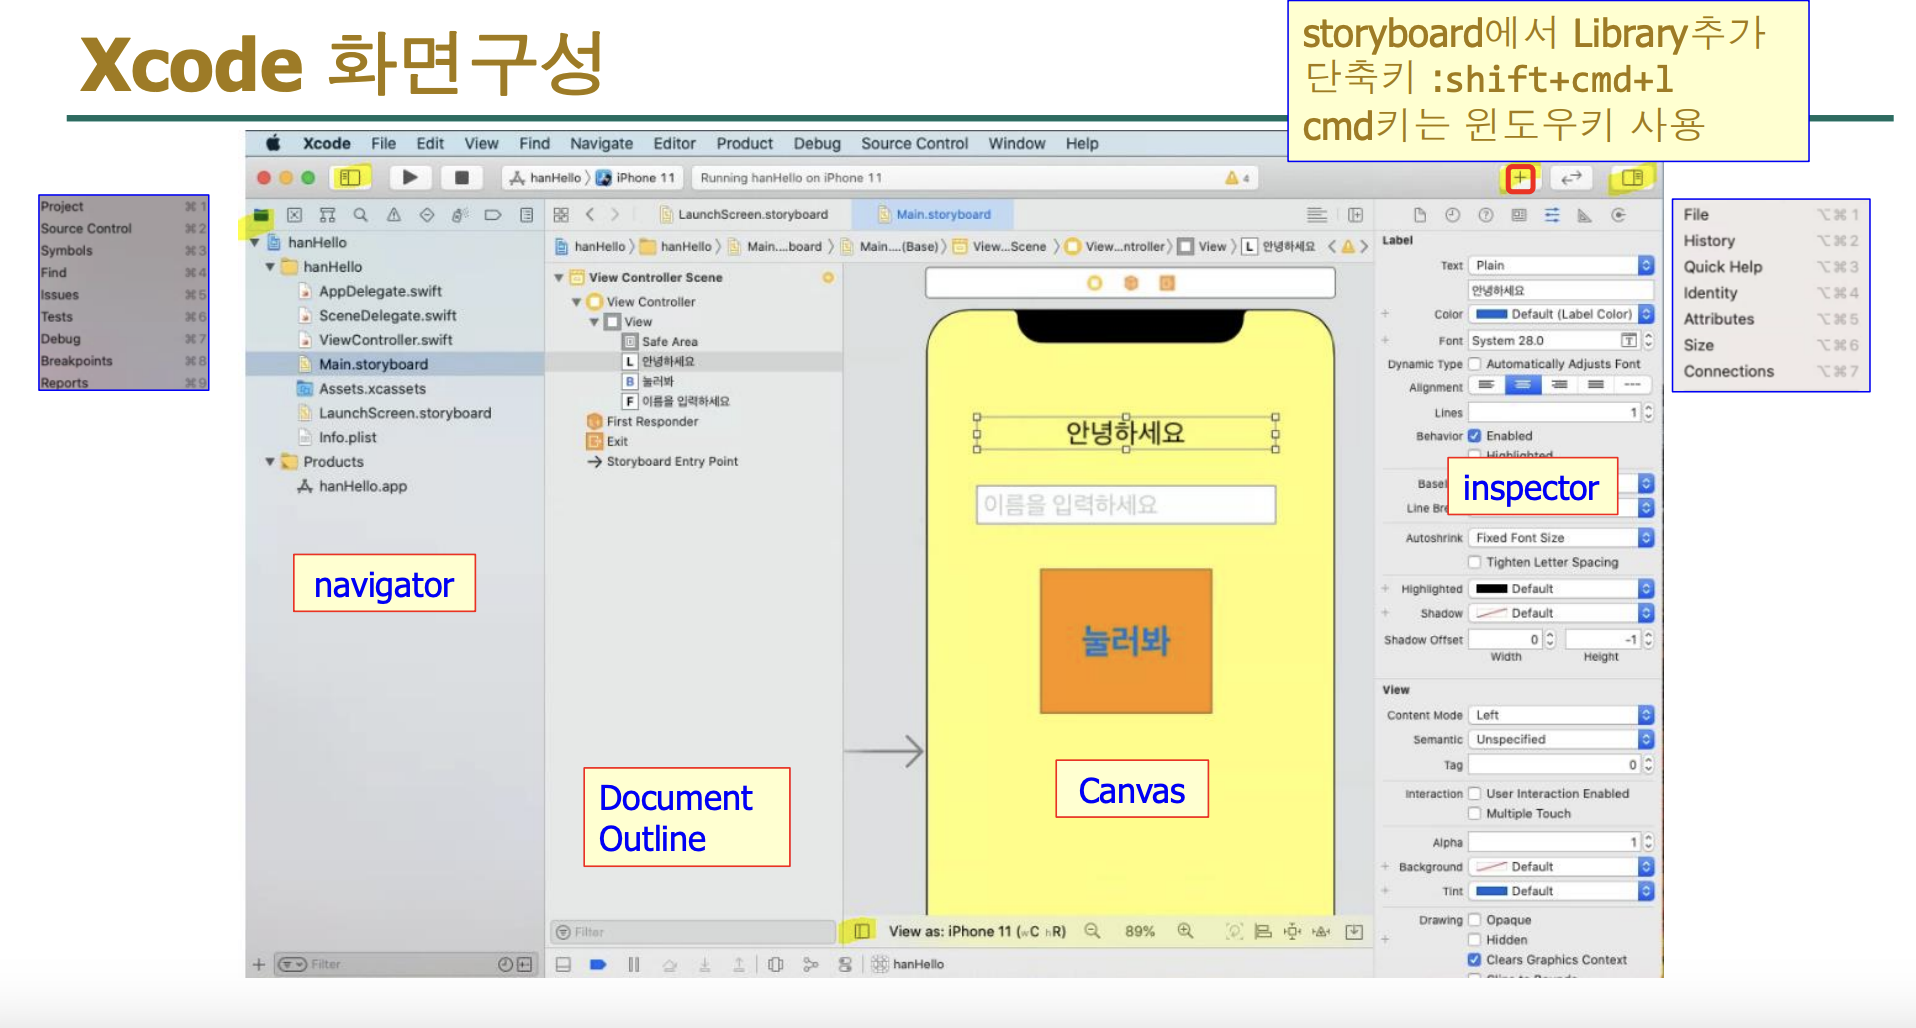
Task: Select the Find navigator magnifier icon
Action: 360,215
